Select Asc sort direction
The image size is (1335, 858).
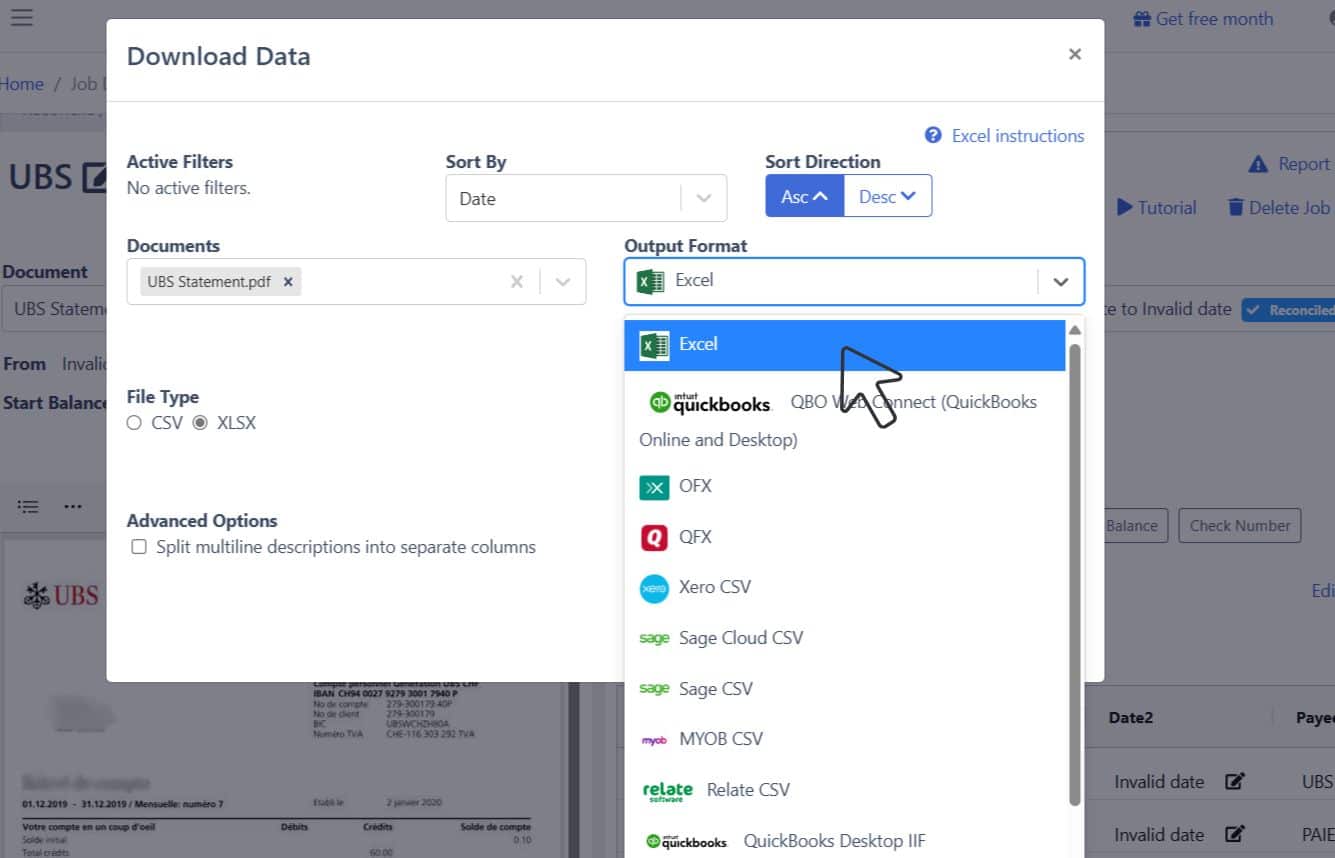(805, 196)
